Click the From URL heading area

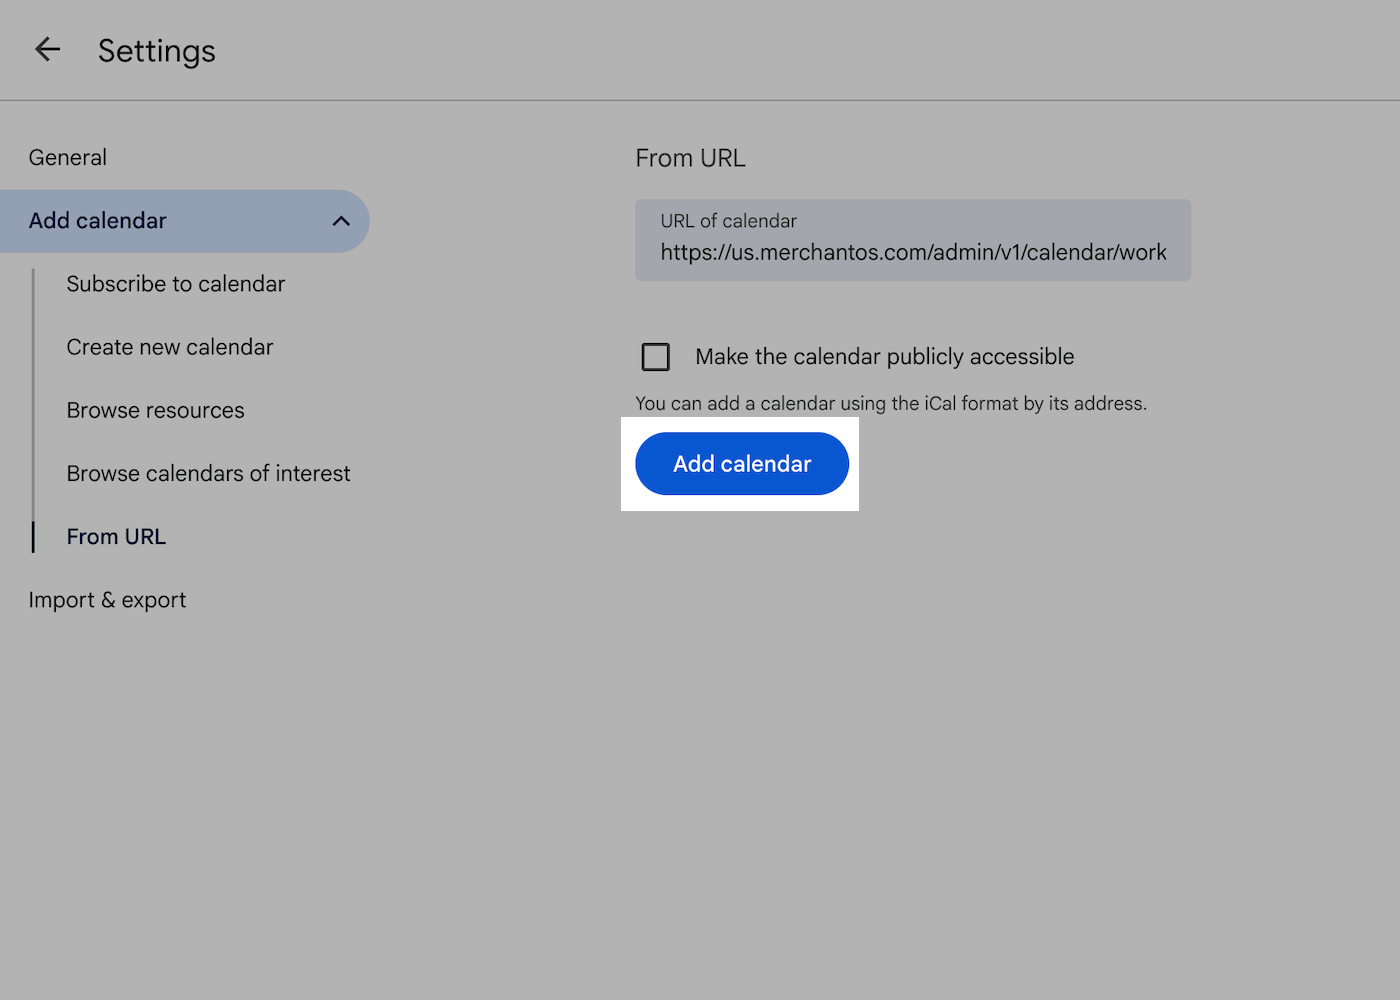click(690, 157)
